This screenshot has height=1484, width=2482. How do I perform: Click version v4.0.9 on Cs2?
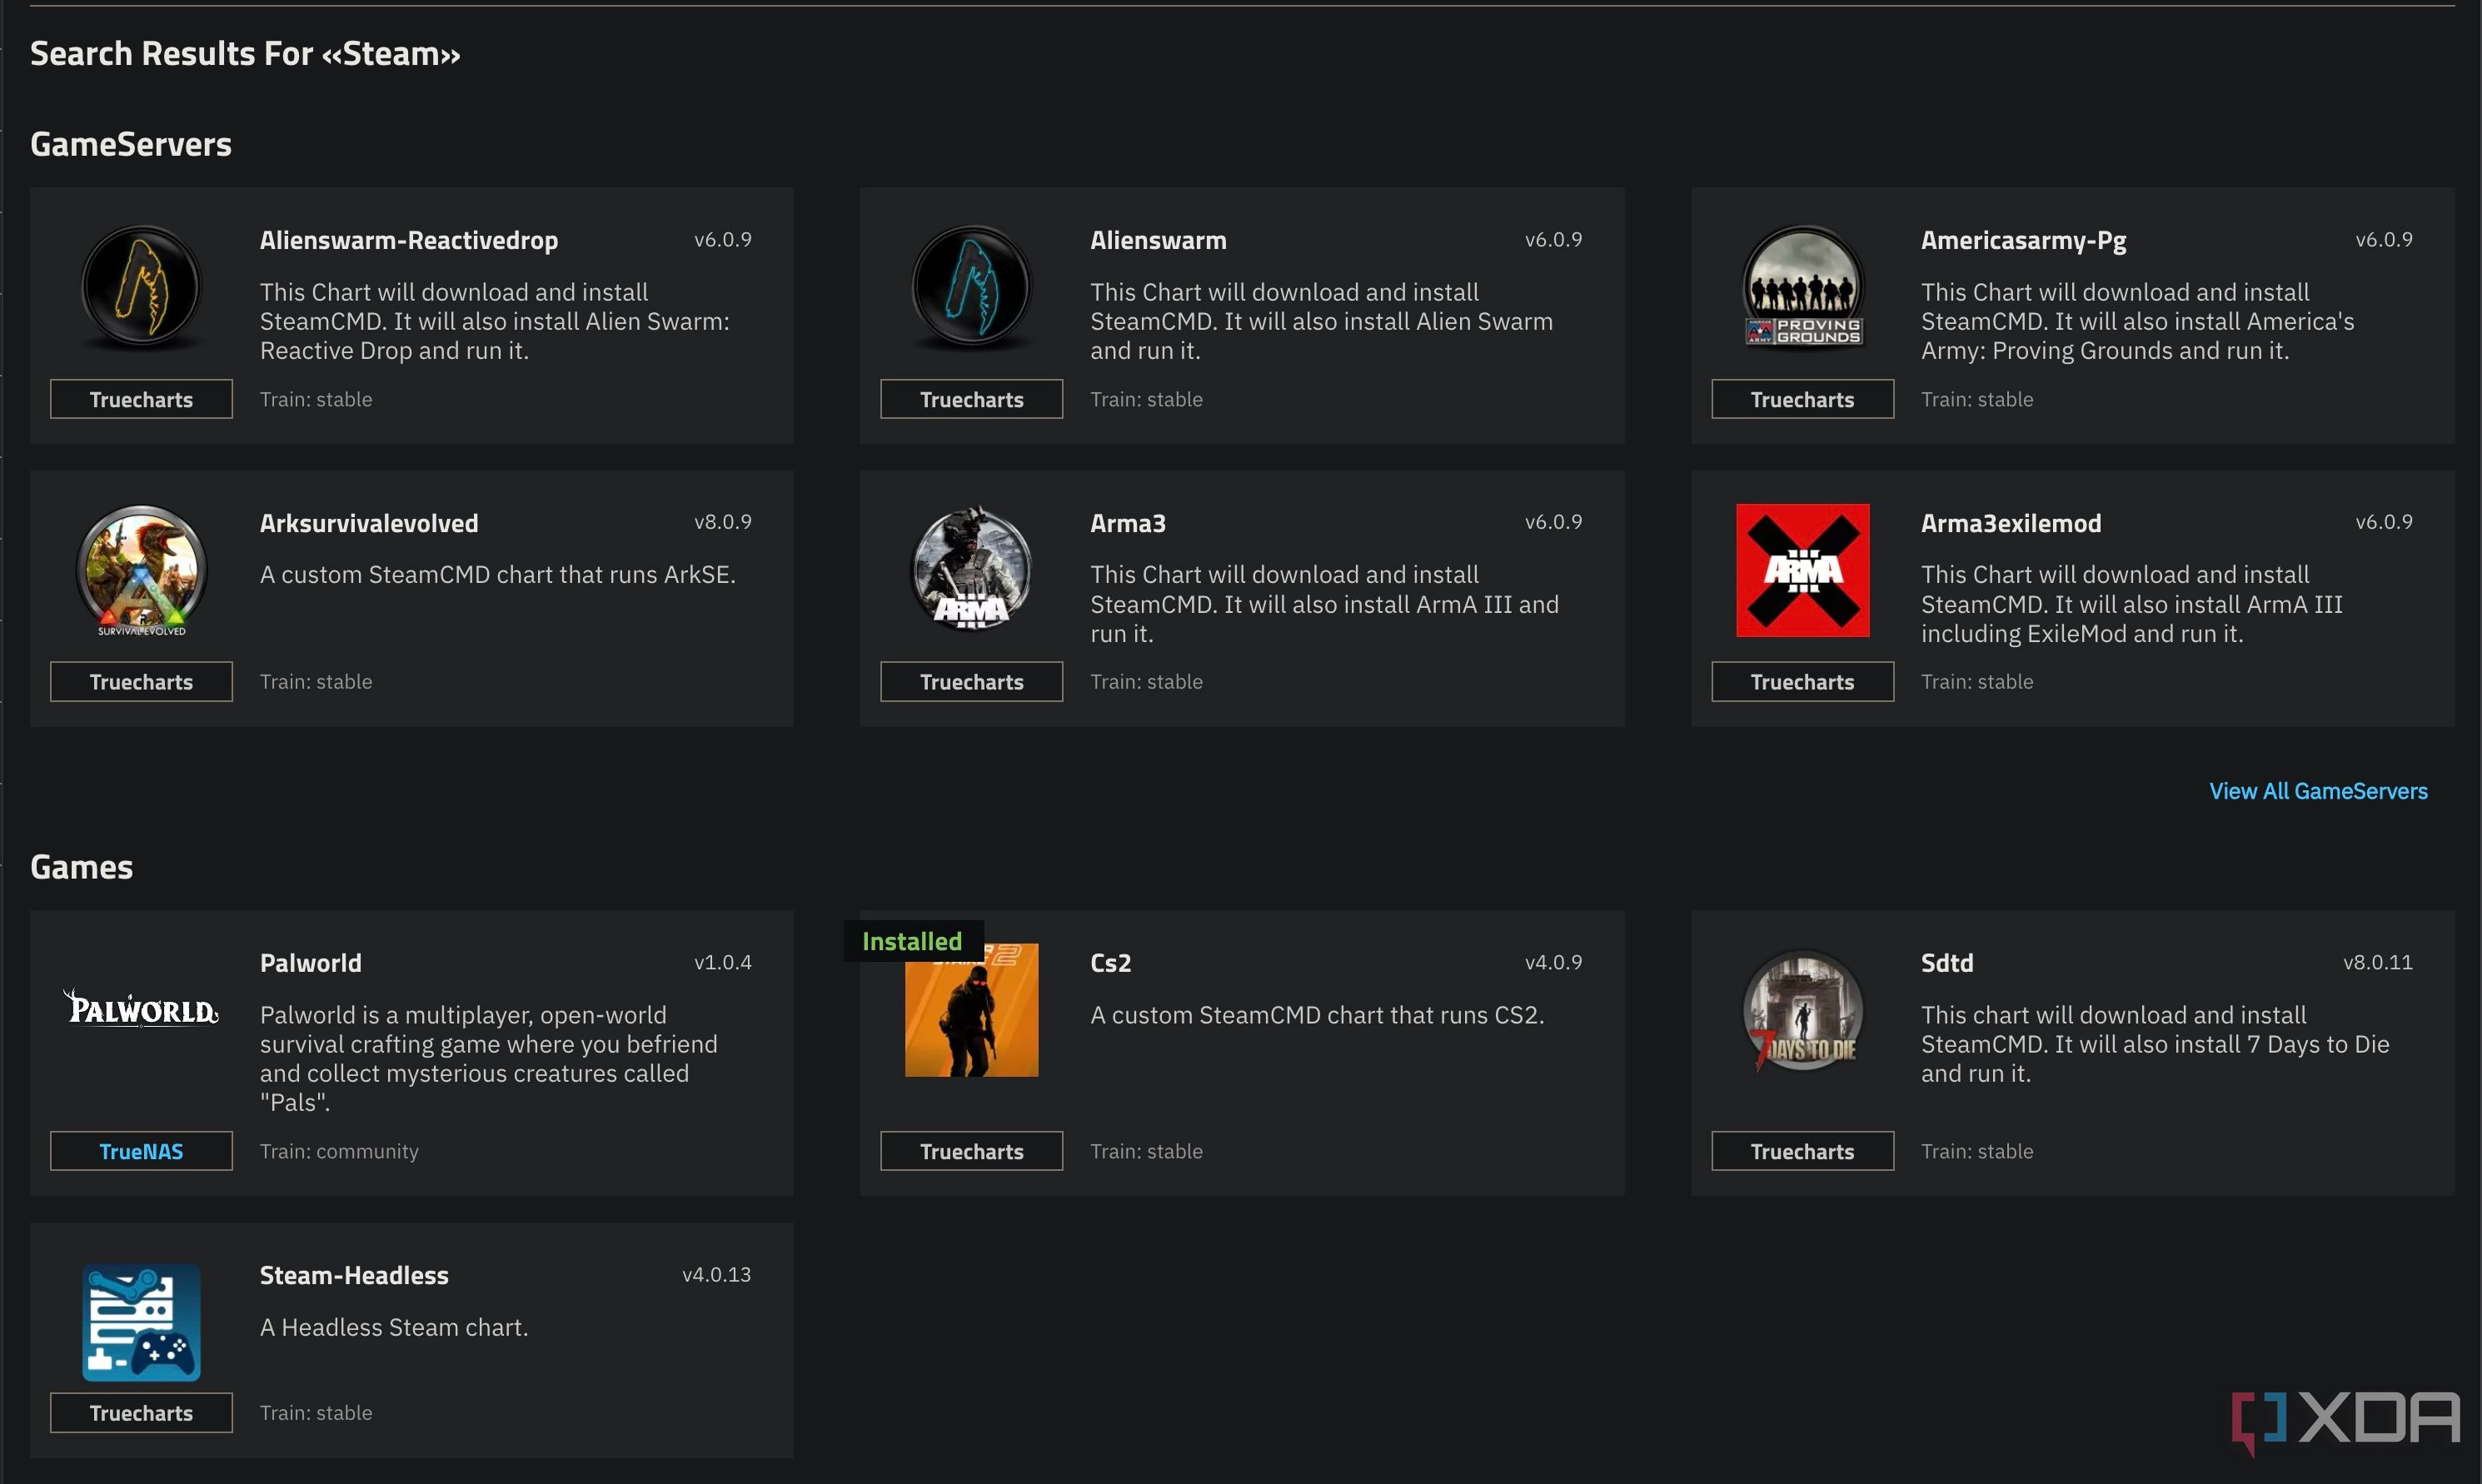(1553, 962)
